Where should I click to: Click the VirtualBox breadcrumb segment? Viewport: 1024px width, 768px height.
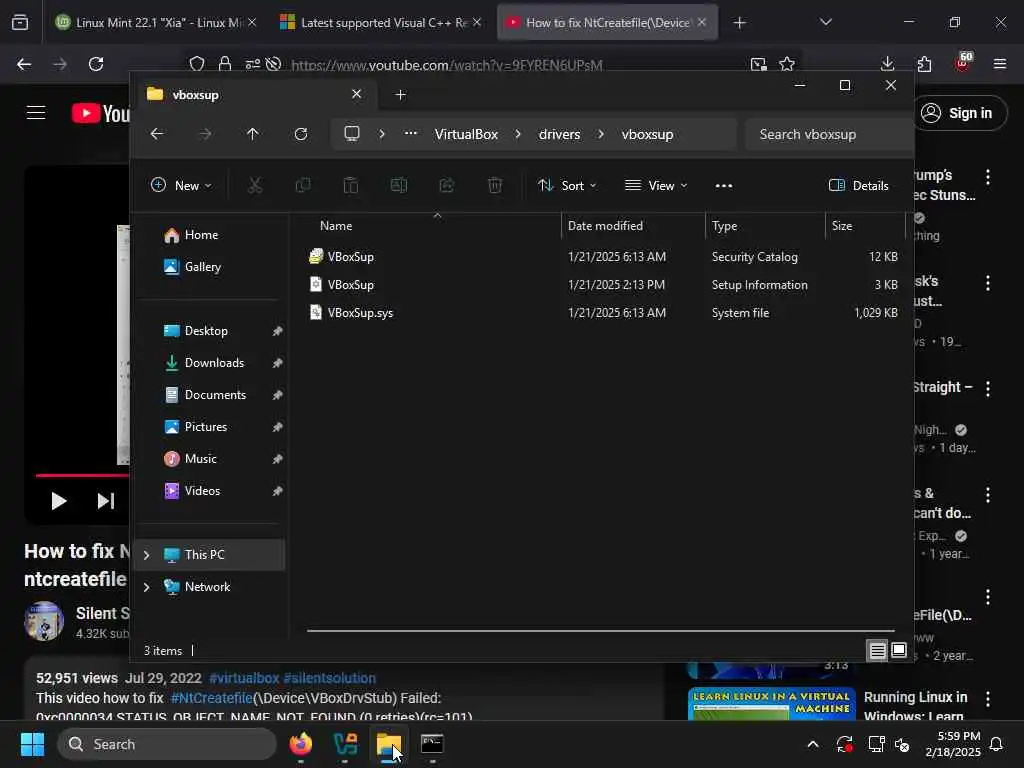click(466, 134)
